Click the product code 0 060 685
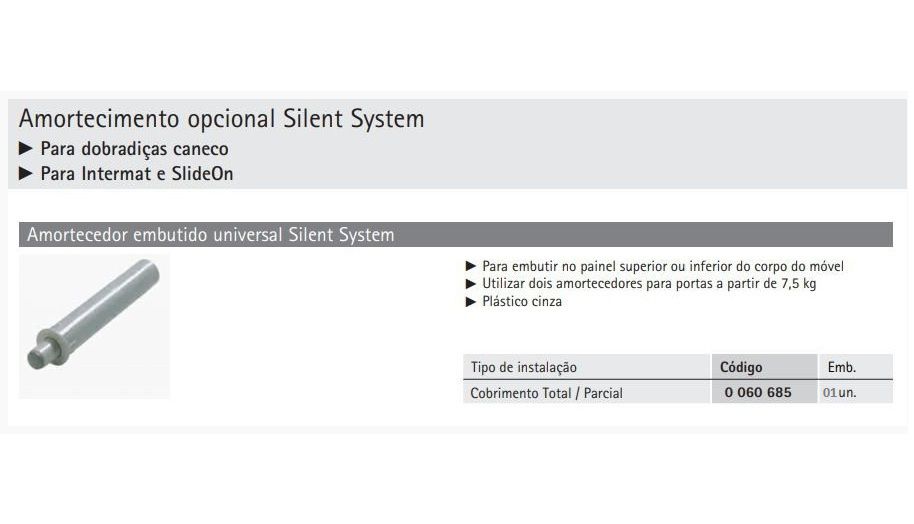 (758, 392)
